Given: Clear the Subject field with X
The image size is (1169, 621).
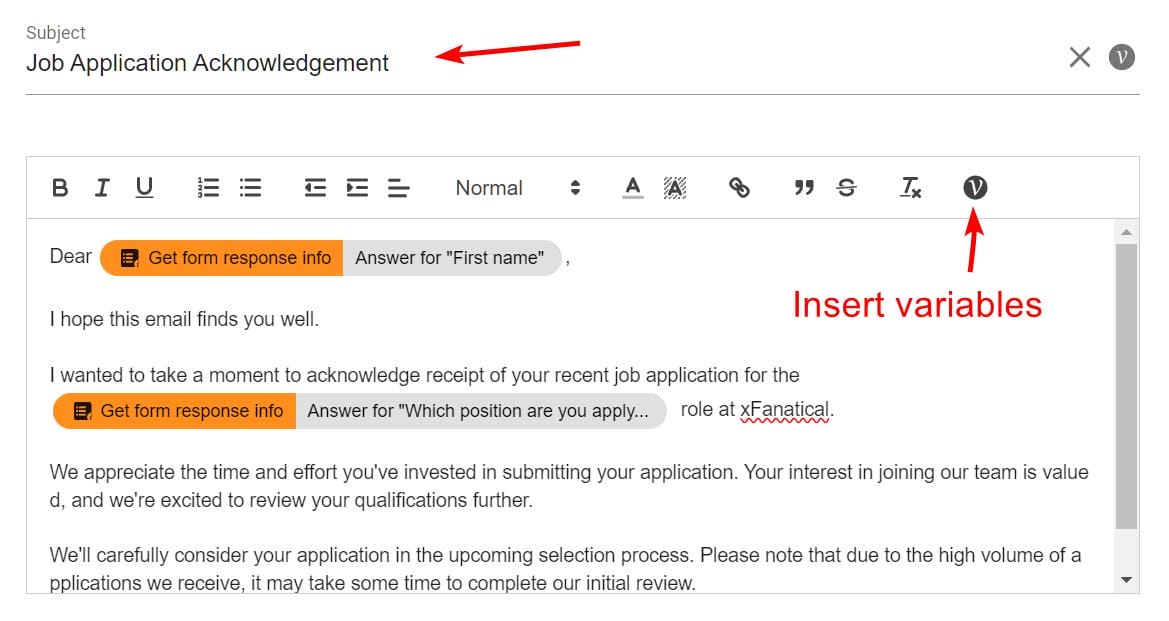Looking at the screenshot, I should (x=1080, y=57).
